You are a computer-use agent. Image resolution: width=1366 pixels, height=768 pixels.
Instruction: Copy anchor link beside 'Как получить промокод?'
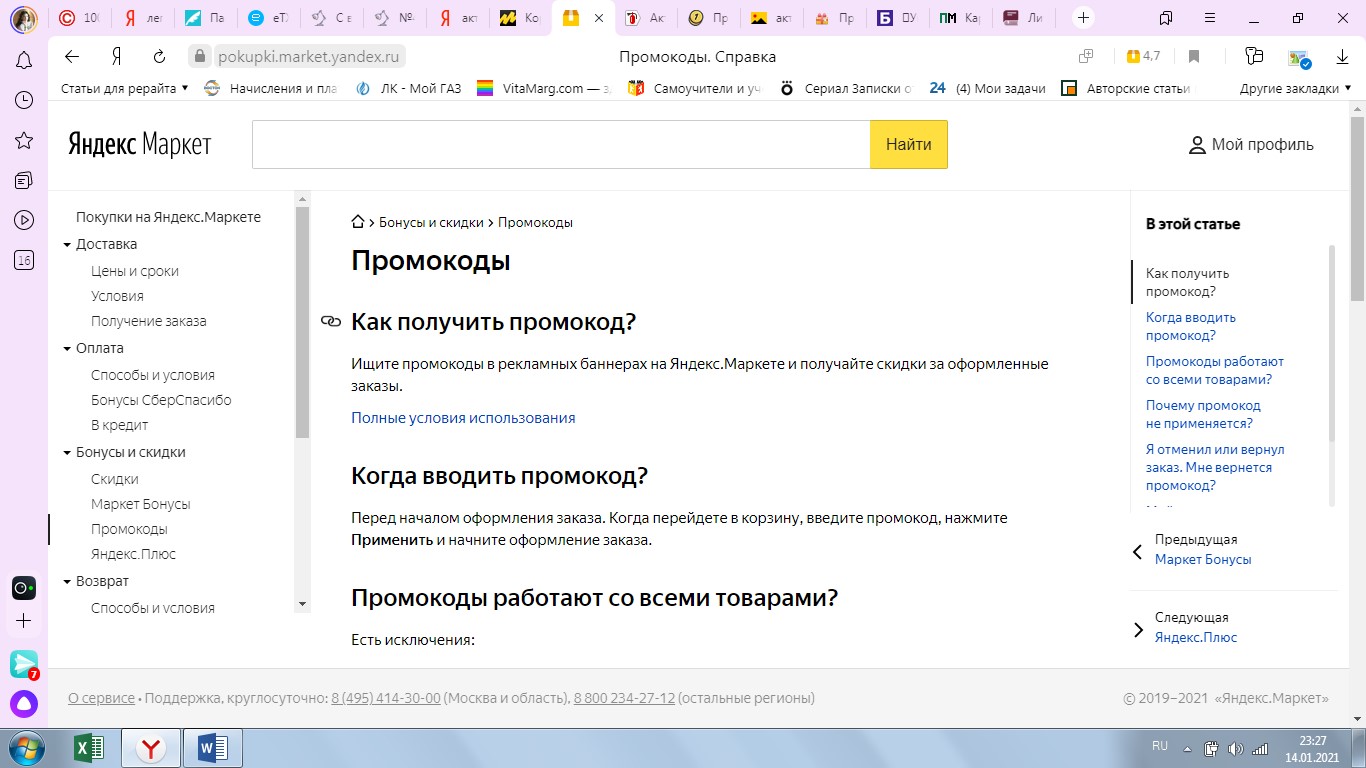tap(330, 321)
